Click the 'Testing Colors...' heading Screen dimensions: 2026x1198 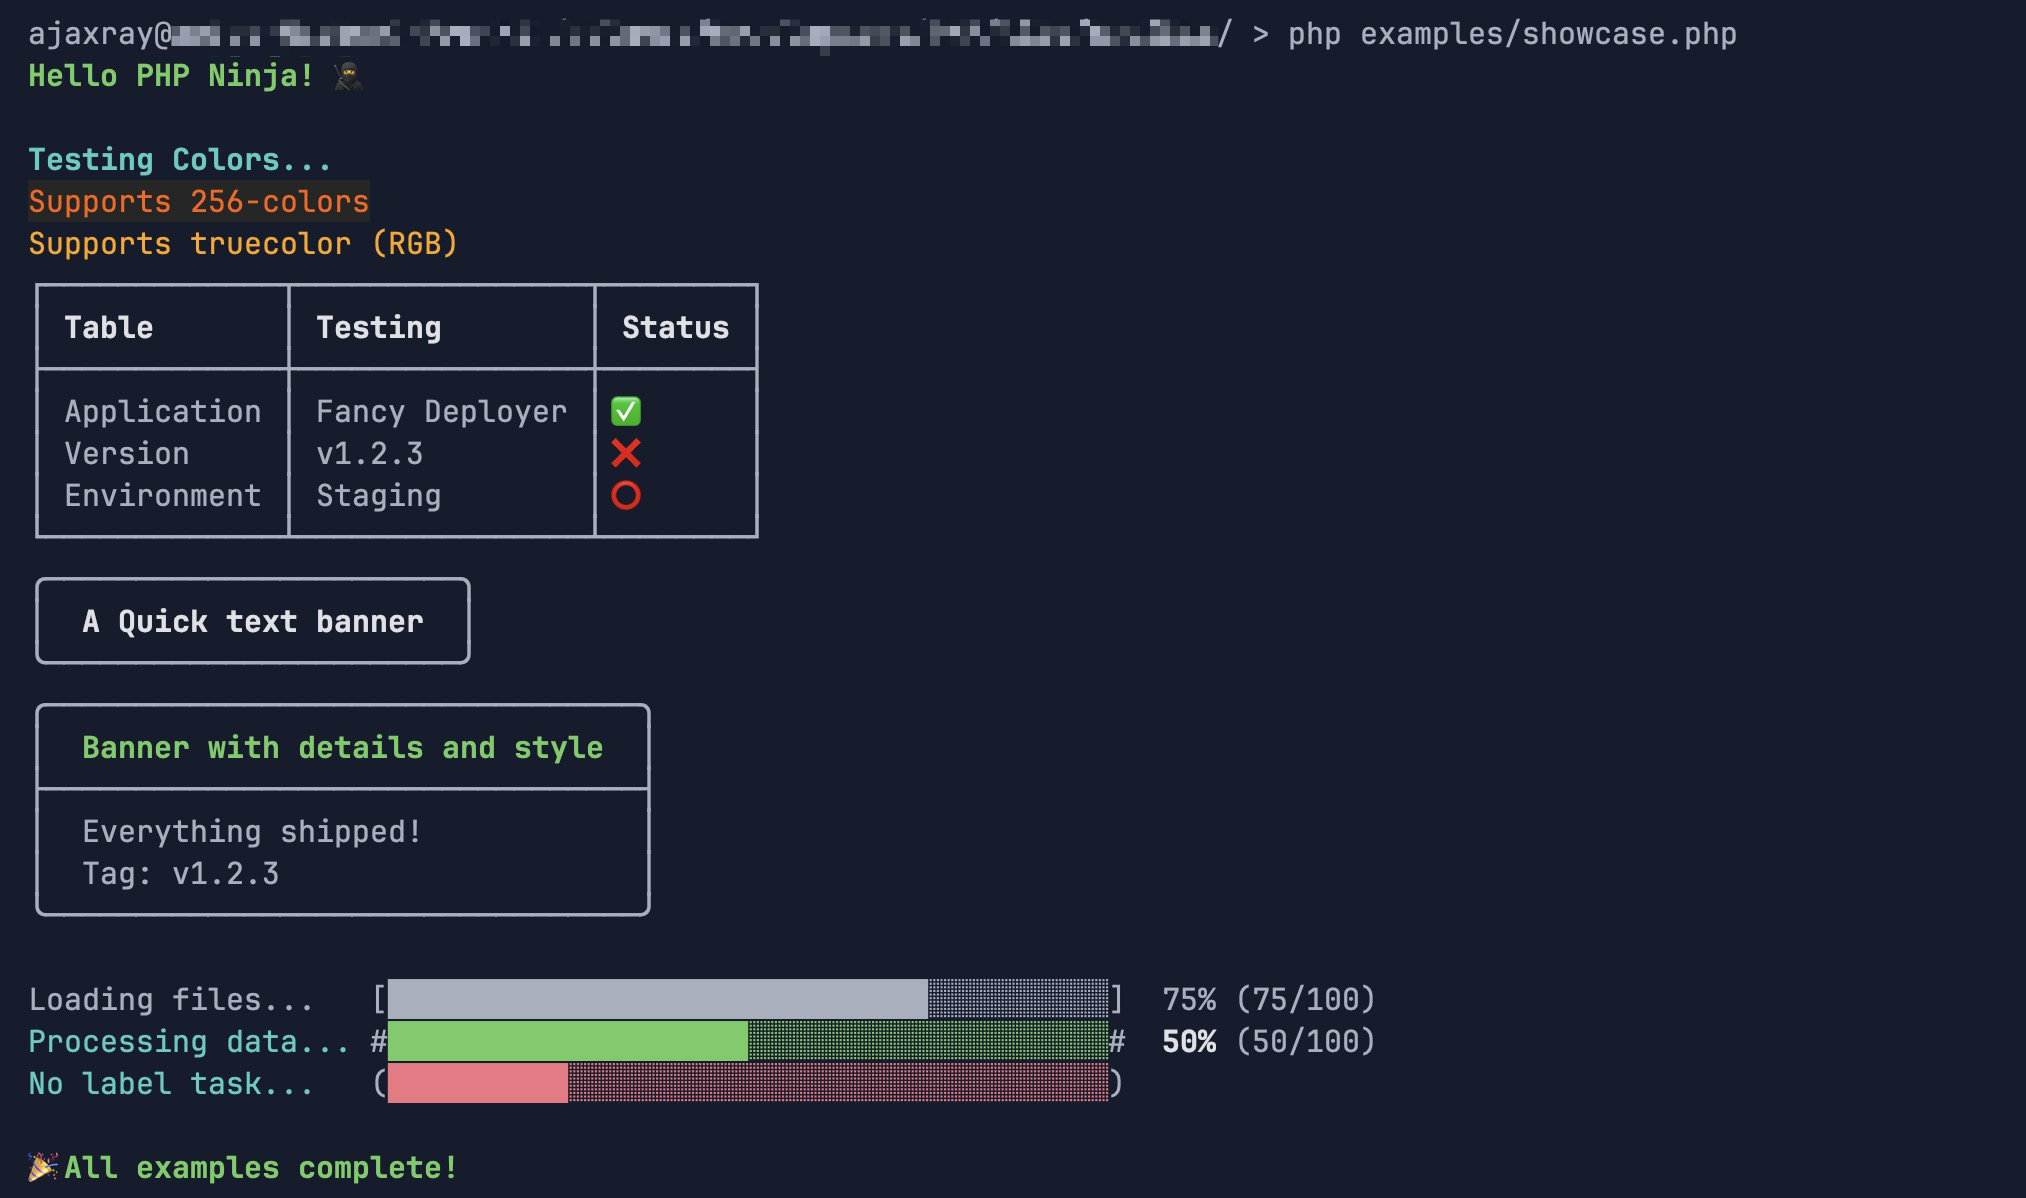pos(180,159)
